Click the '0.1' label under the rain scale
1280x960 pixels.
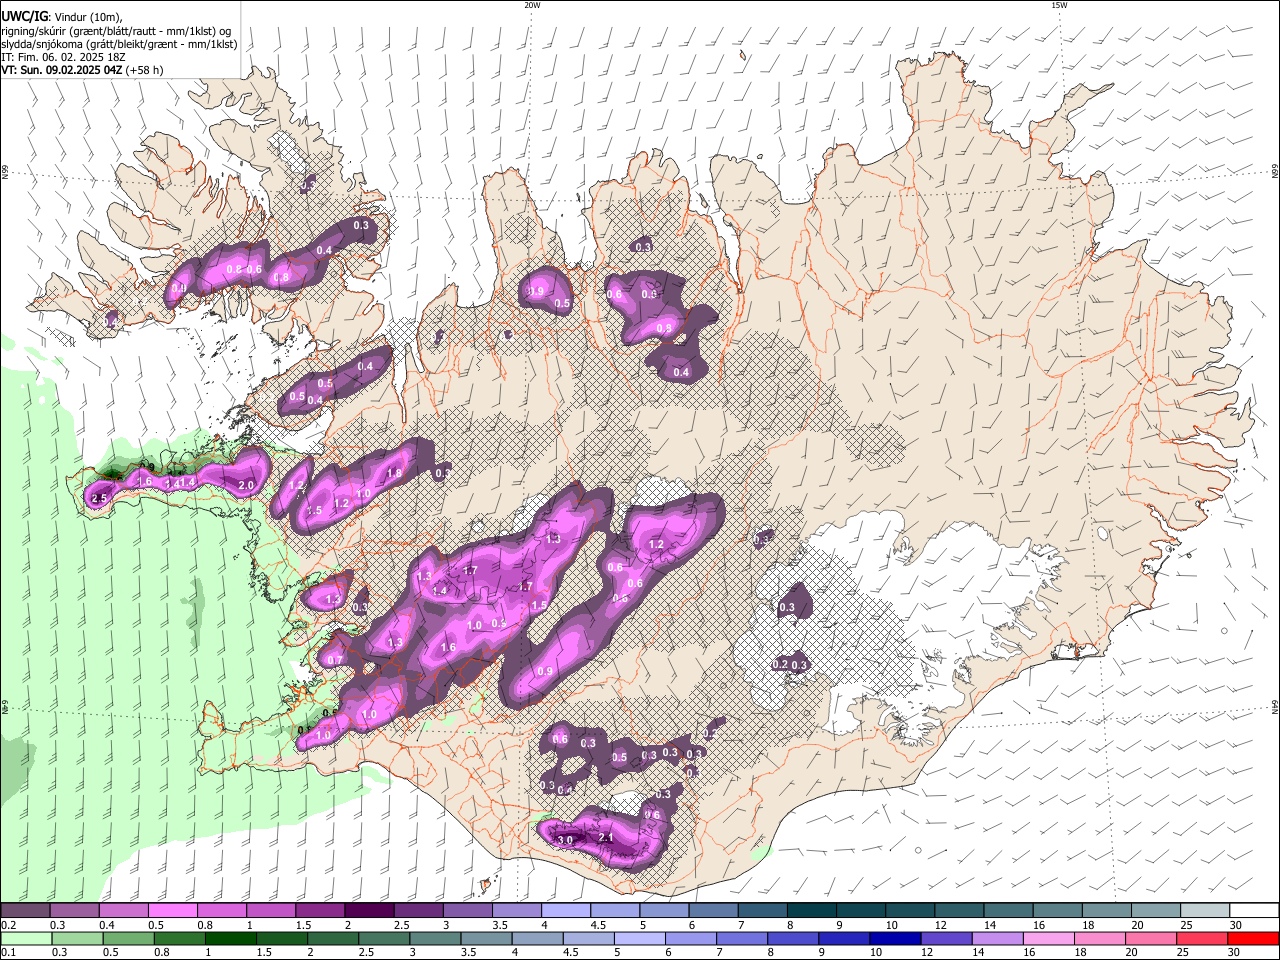[8, 953]
